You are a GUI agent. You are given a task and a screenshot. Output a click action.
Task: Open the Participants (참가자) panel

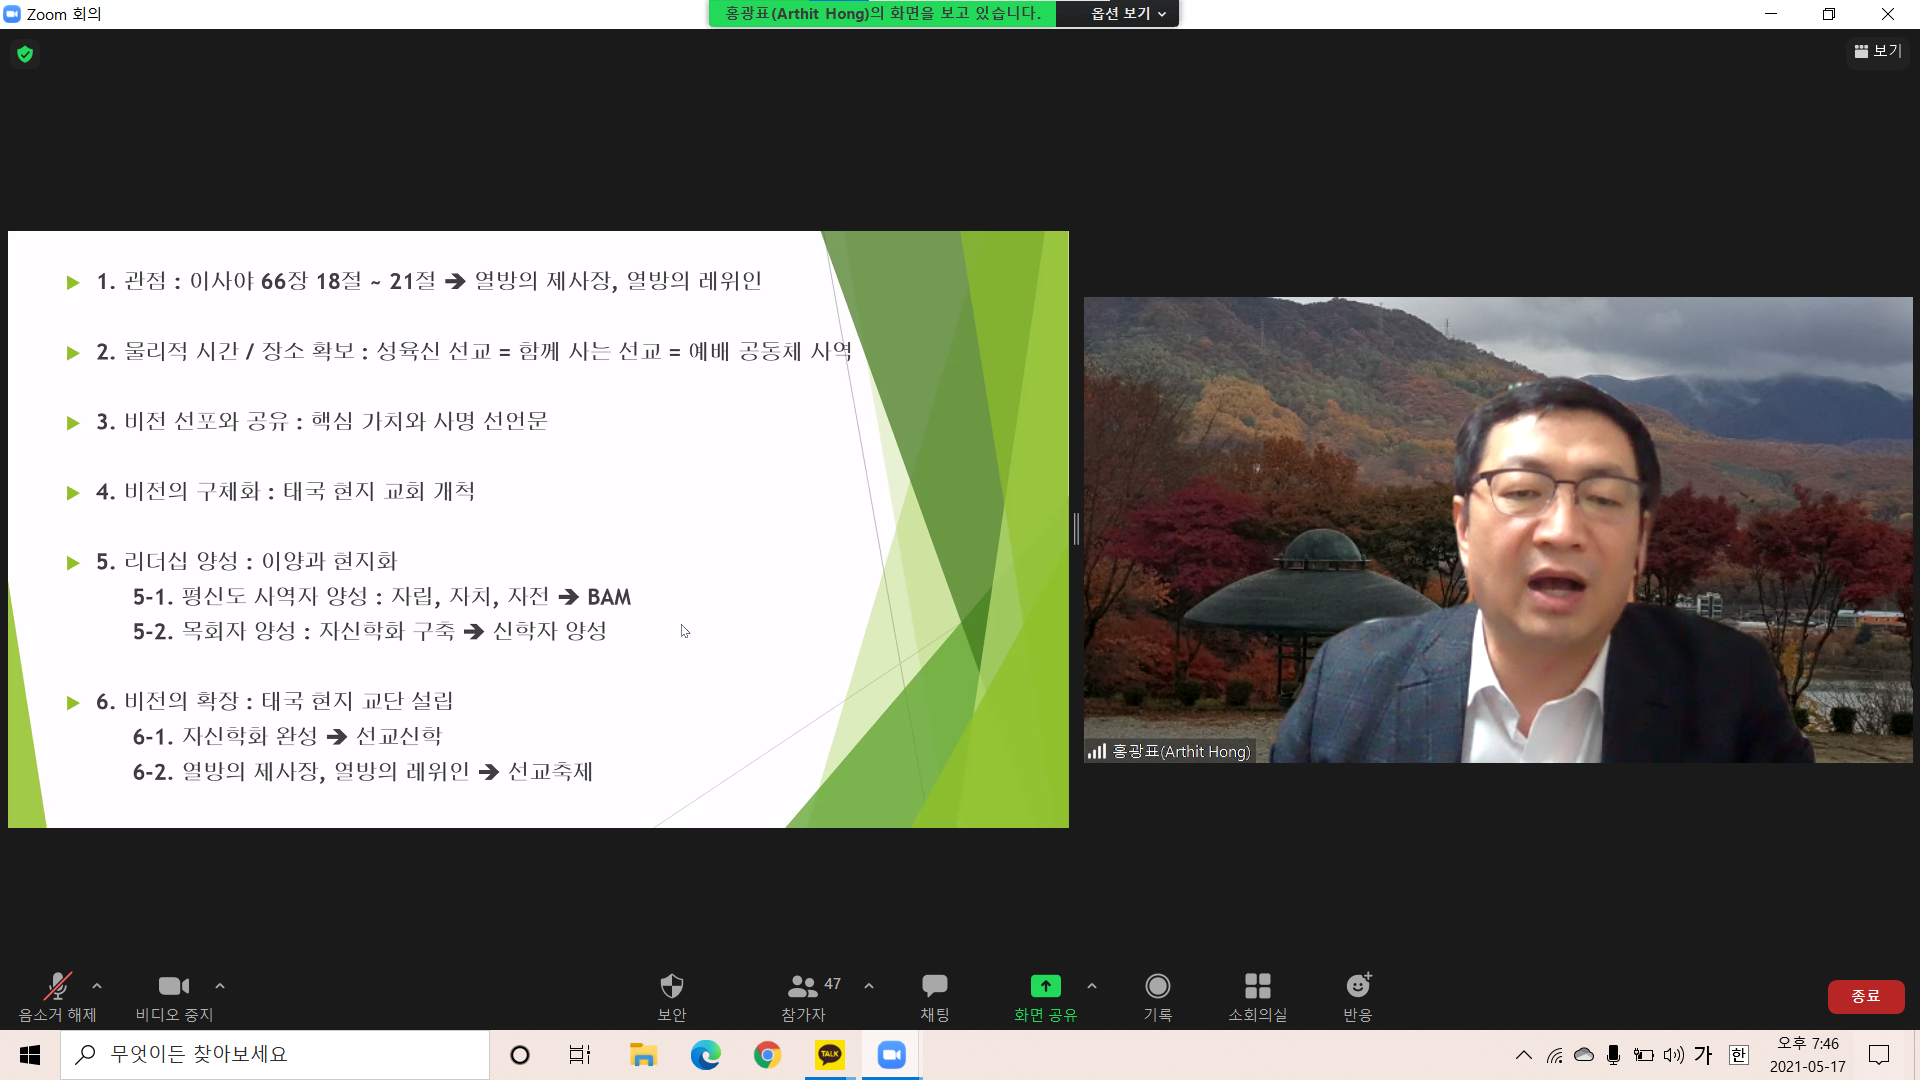pos(803,996)
